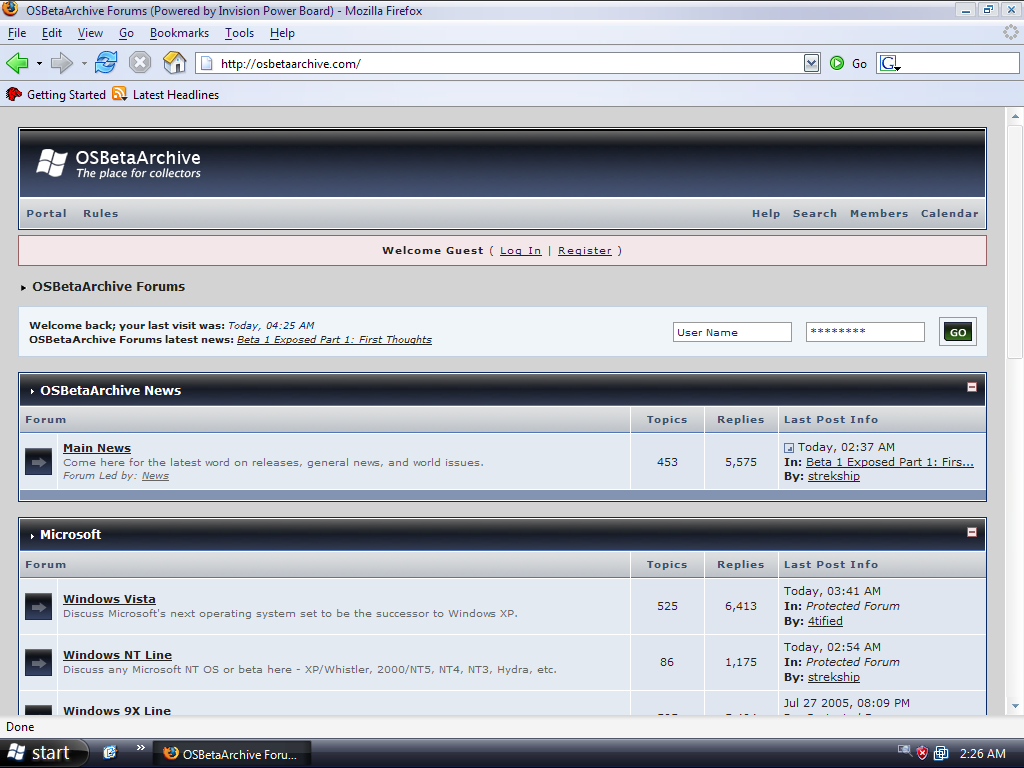Expand hidden quick launch items chevron
The height and width of the screenshot is (768, 1024).
click(140, 748)
